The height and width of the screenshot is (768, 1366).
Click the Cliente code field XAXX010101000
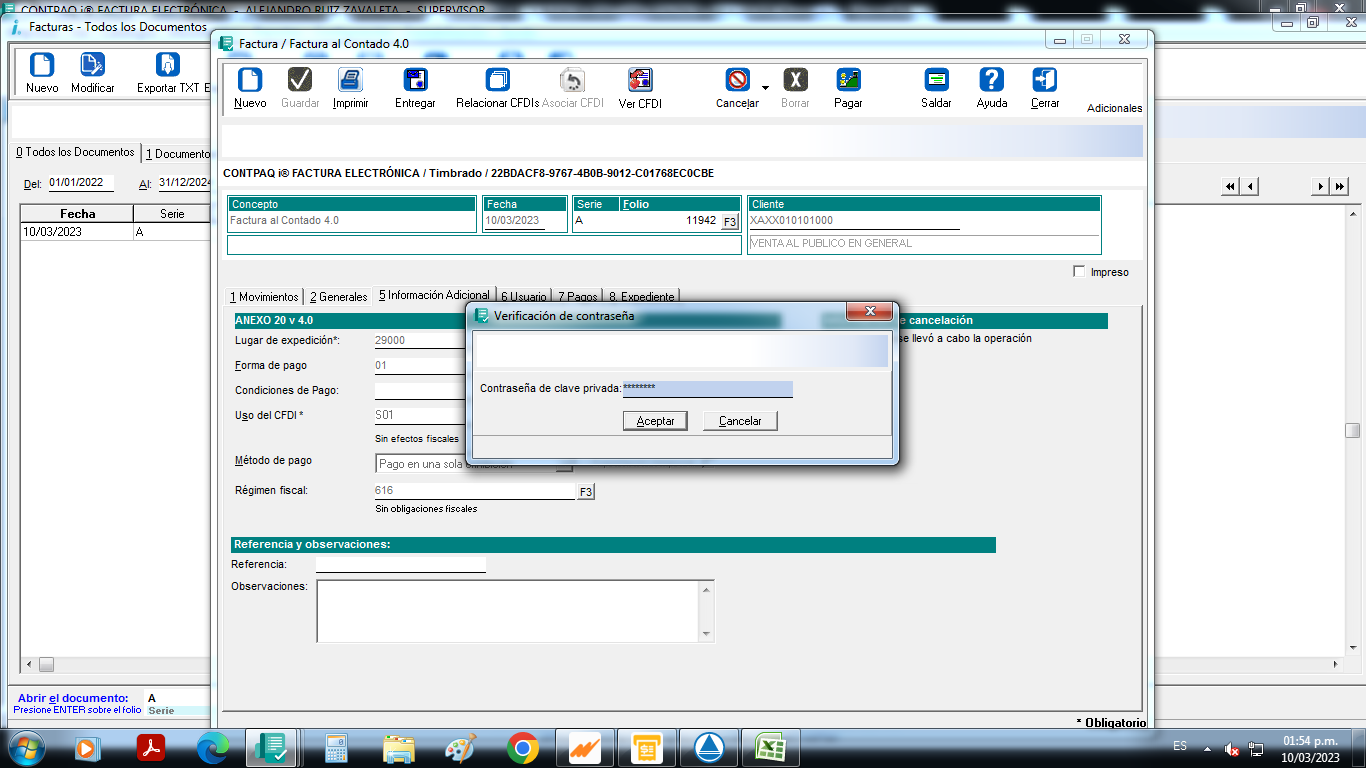pyautogui.click(x=854, y=221)
